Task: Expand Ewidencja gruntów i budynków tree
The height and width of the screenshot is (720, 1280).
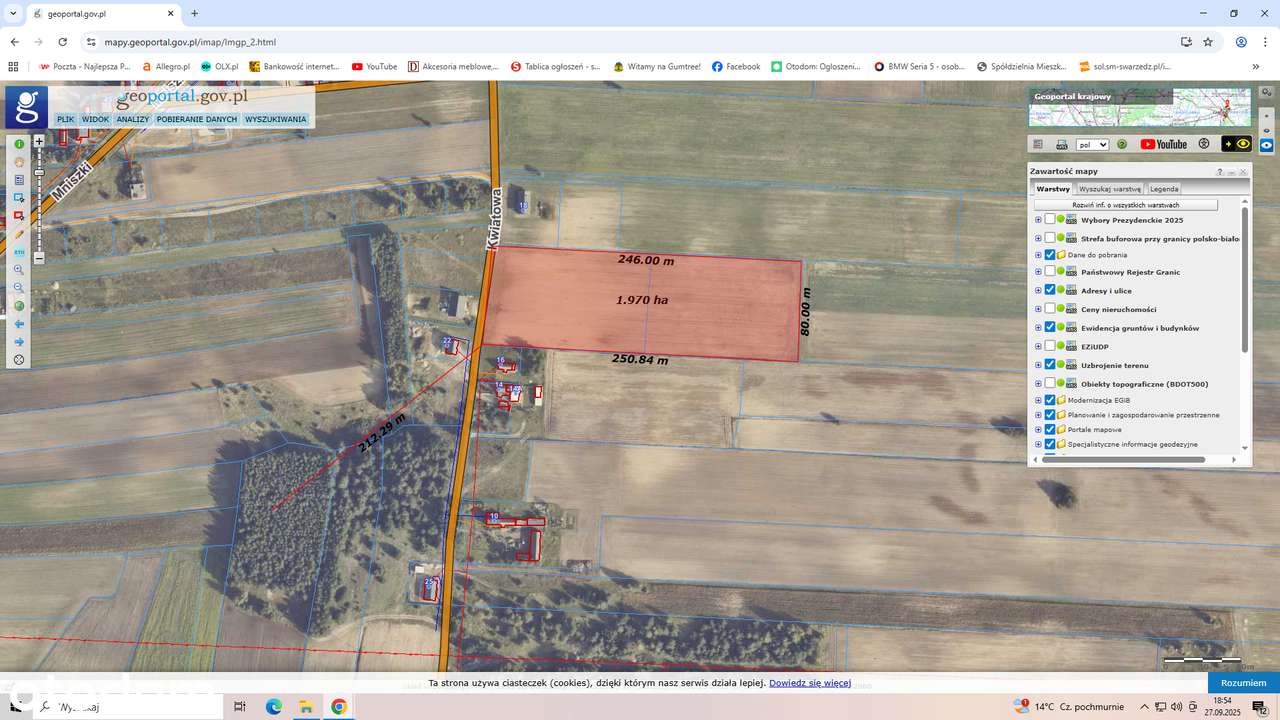Action: click(1038, 328)
